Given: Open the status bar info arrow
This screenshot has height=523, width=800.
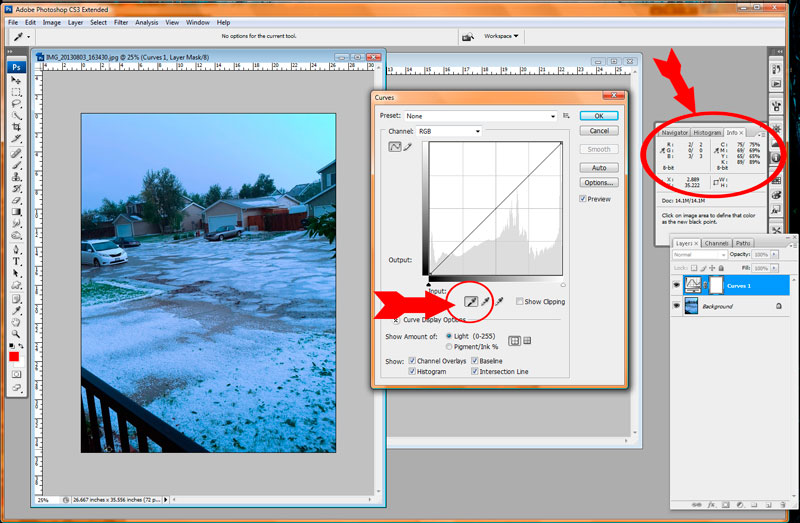Looking at the screenshot, I should click(x=166, y=500).
